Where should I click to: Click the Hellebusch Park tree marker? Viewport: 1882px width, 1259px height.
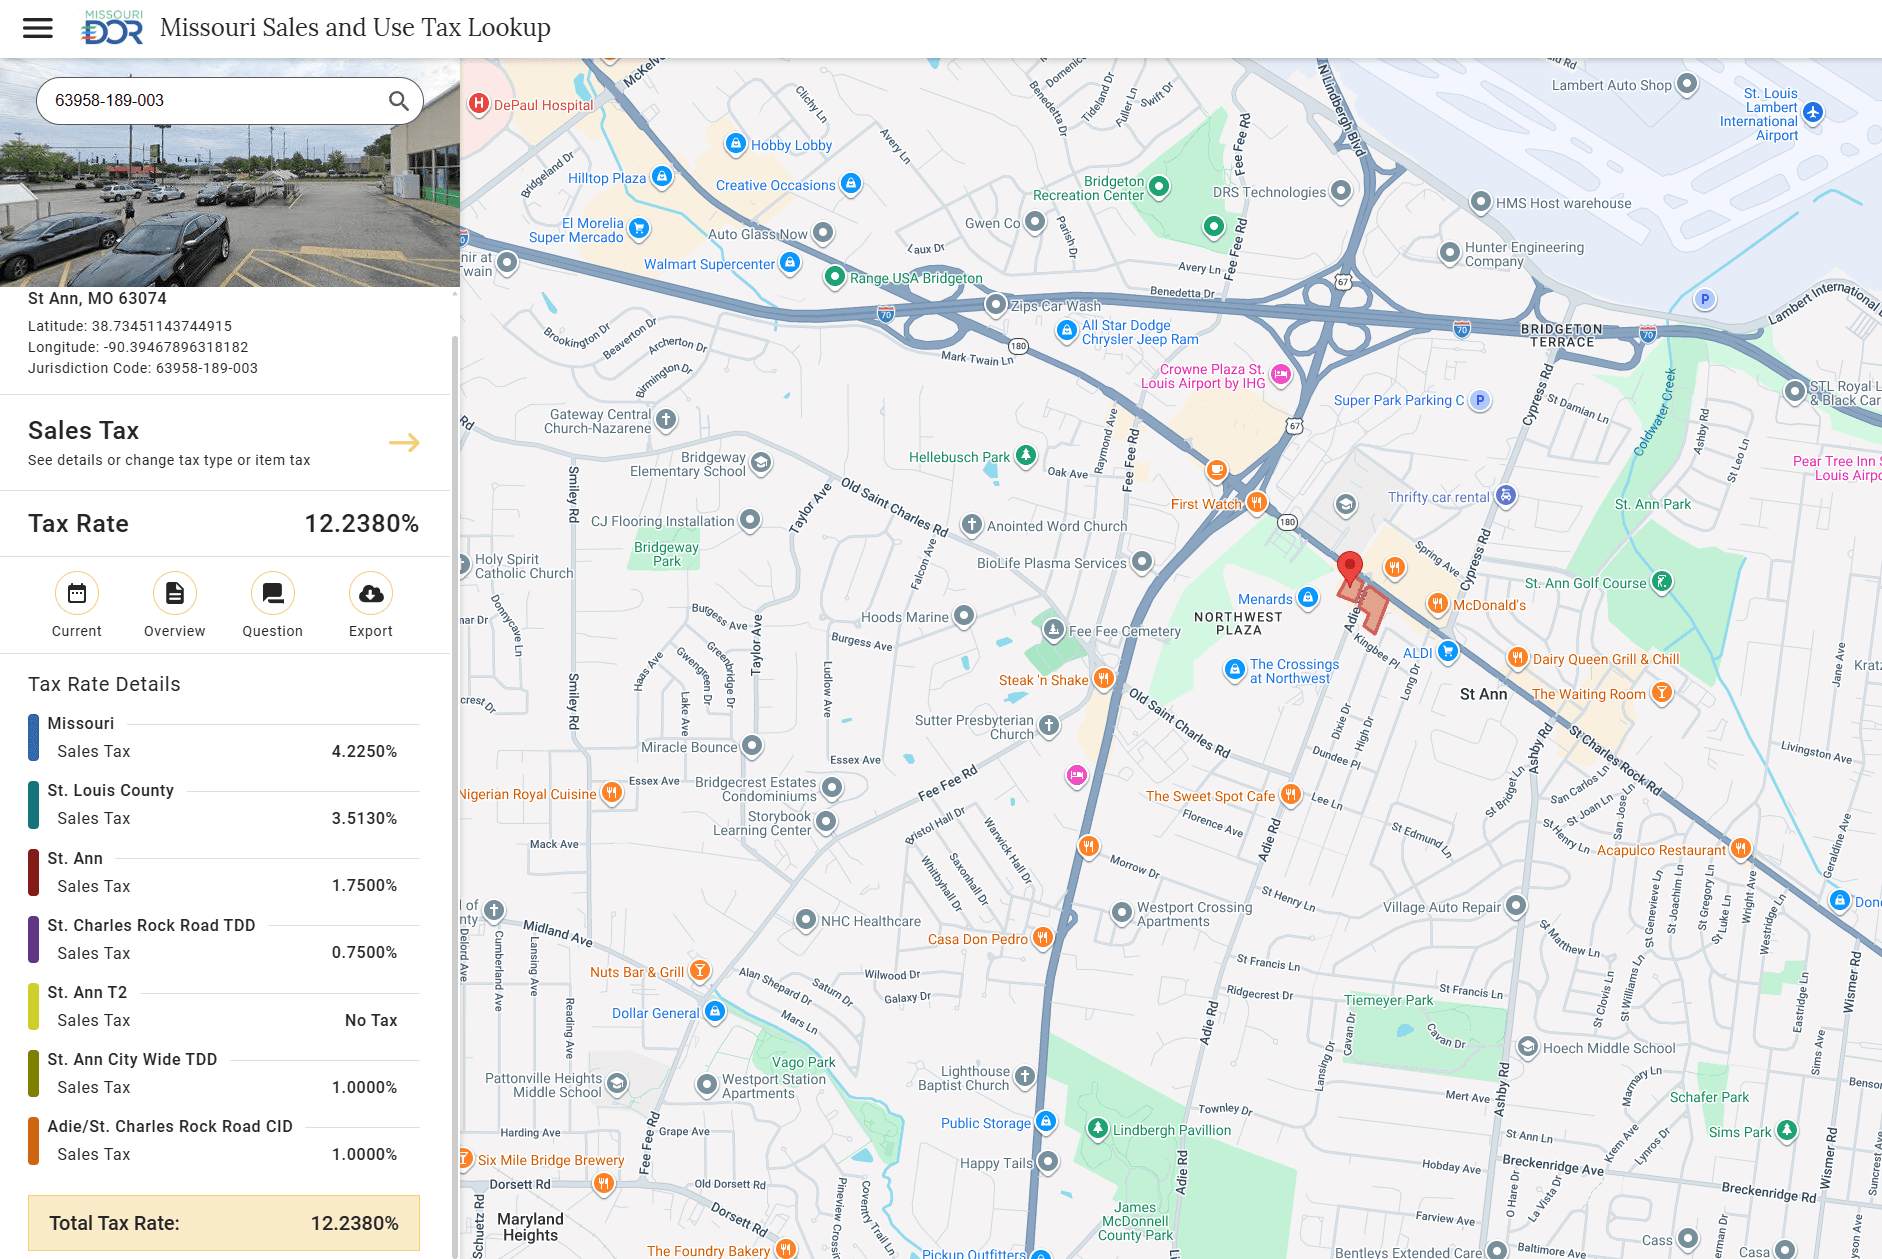pos(1026,456)
